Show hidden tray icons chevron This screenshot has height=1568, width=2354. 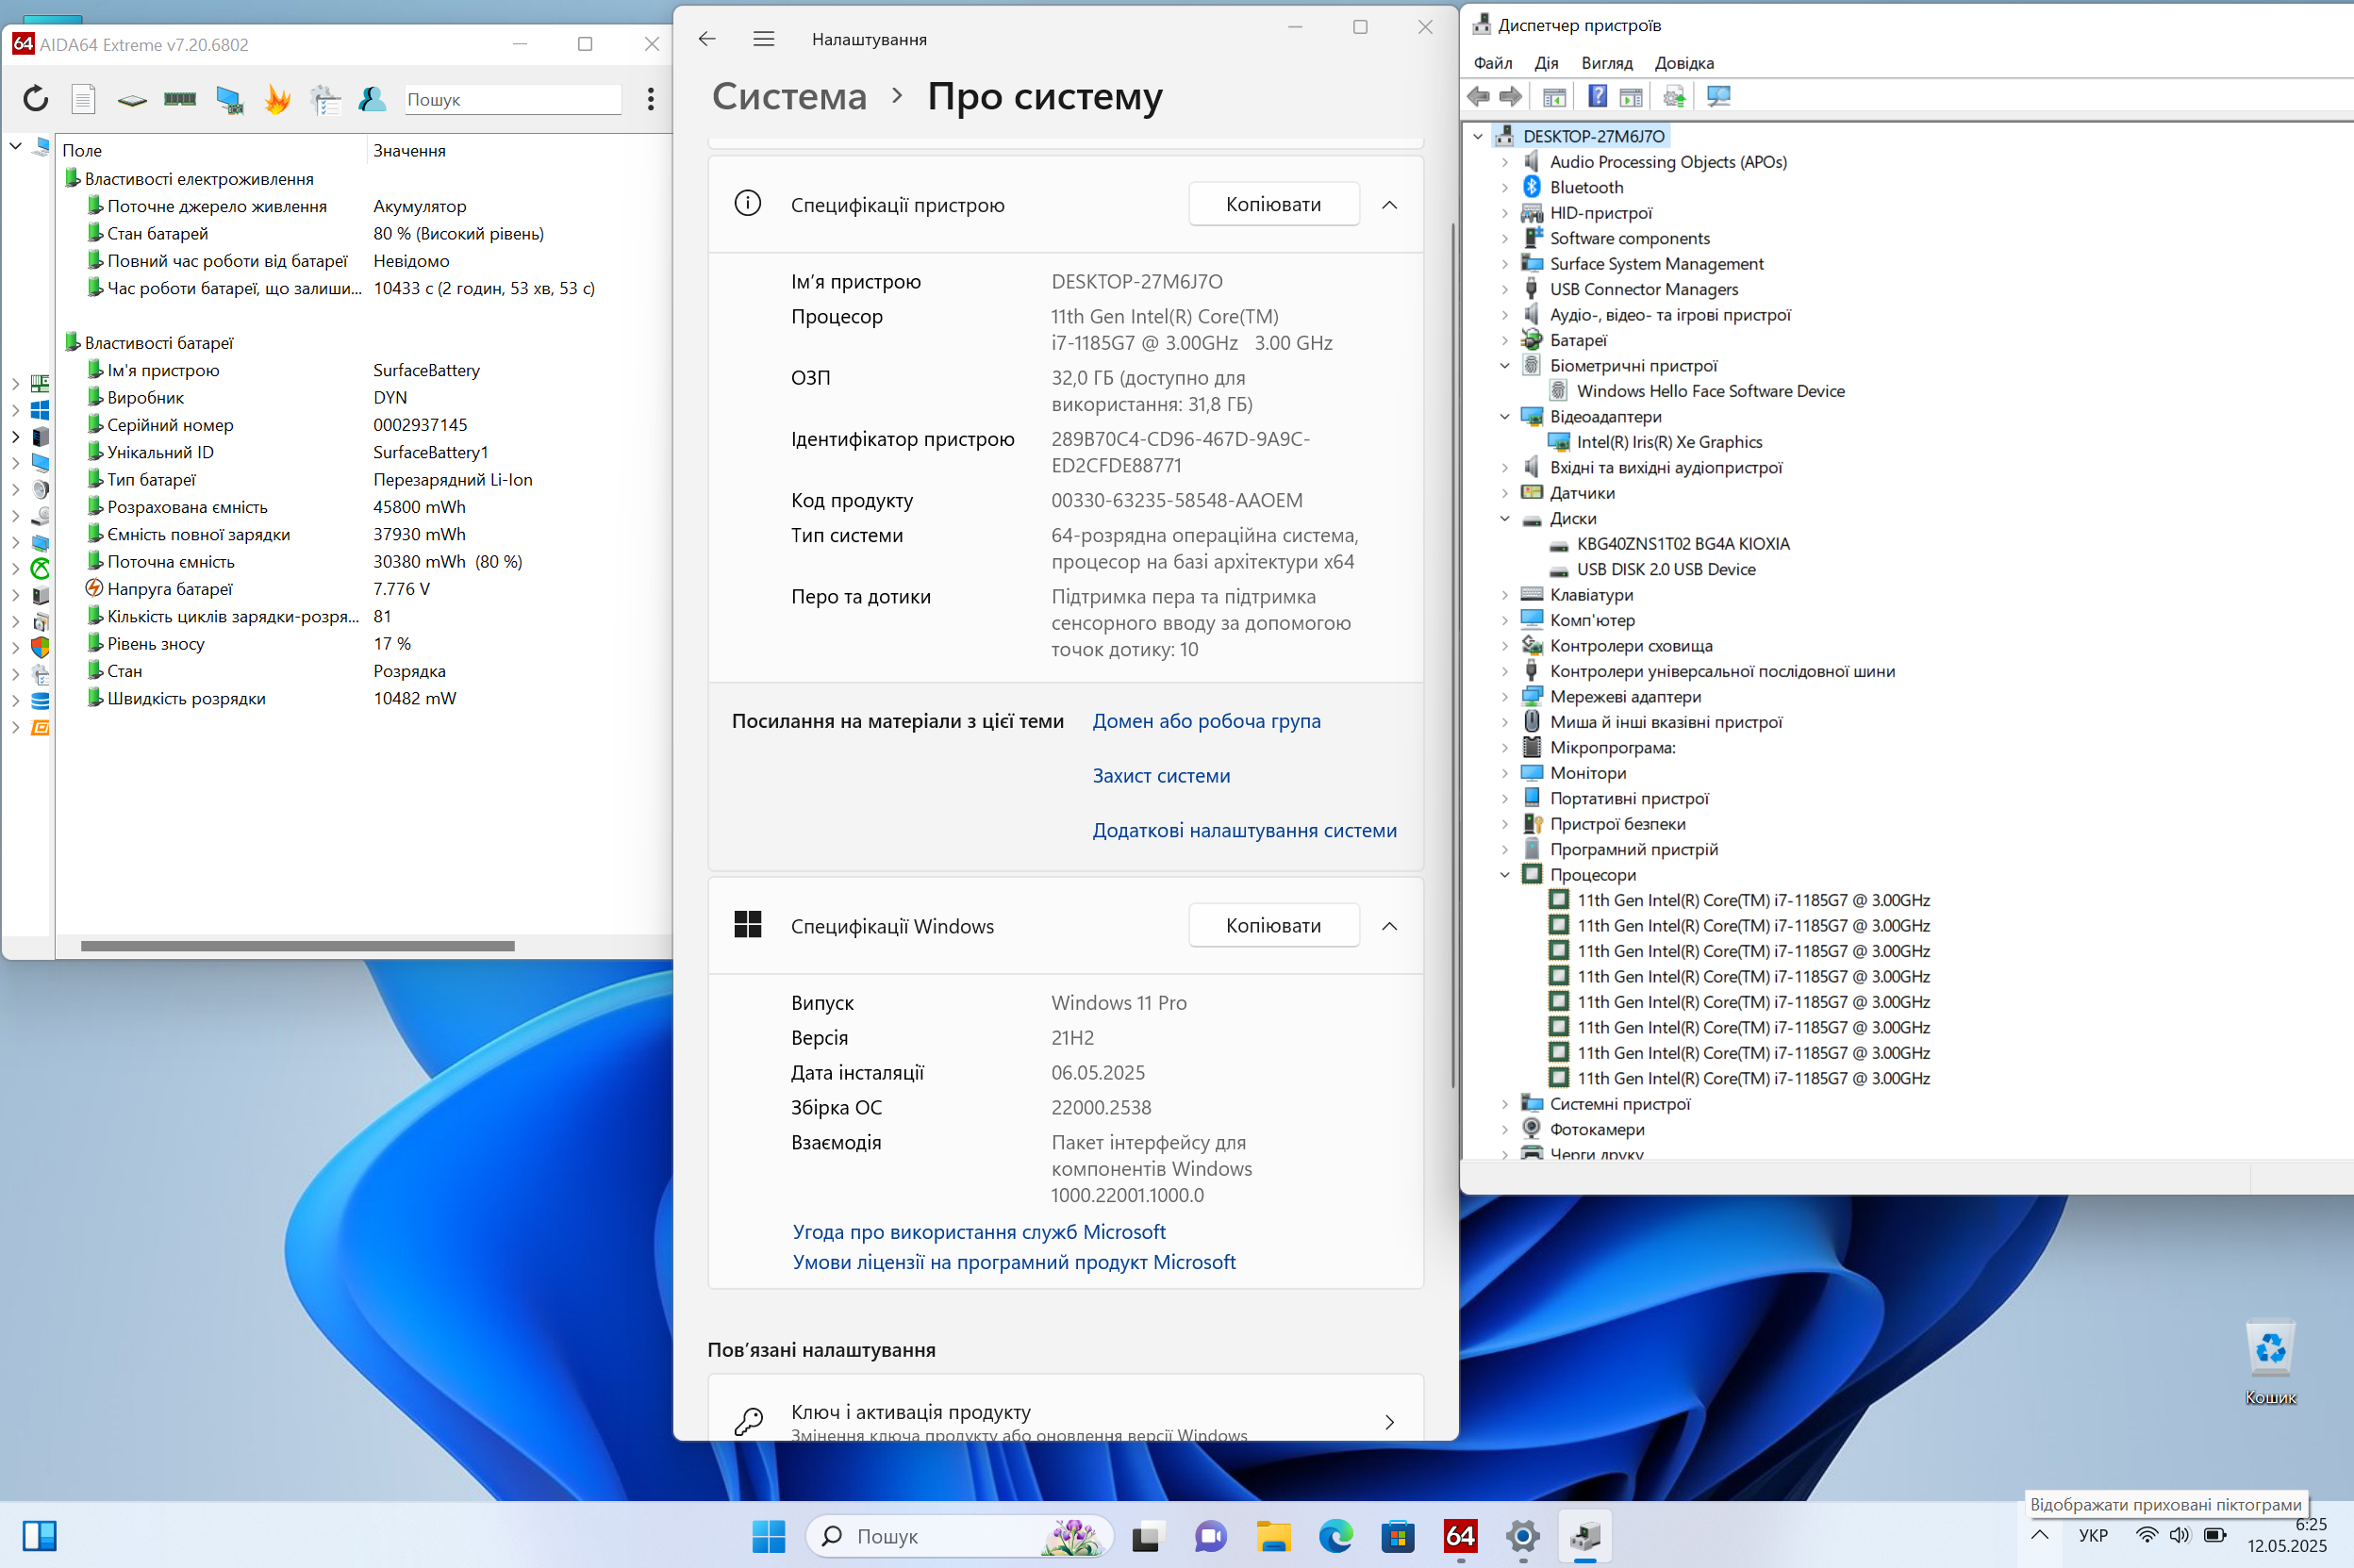[2040, 1535]
